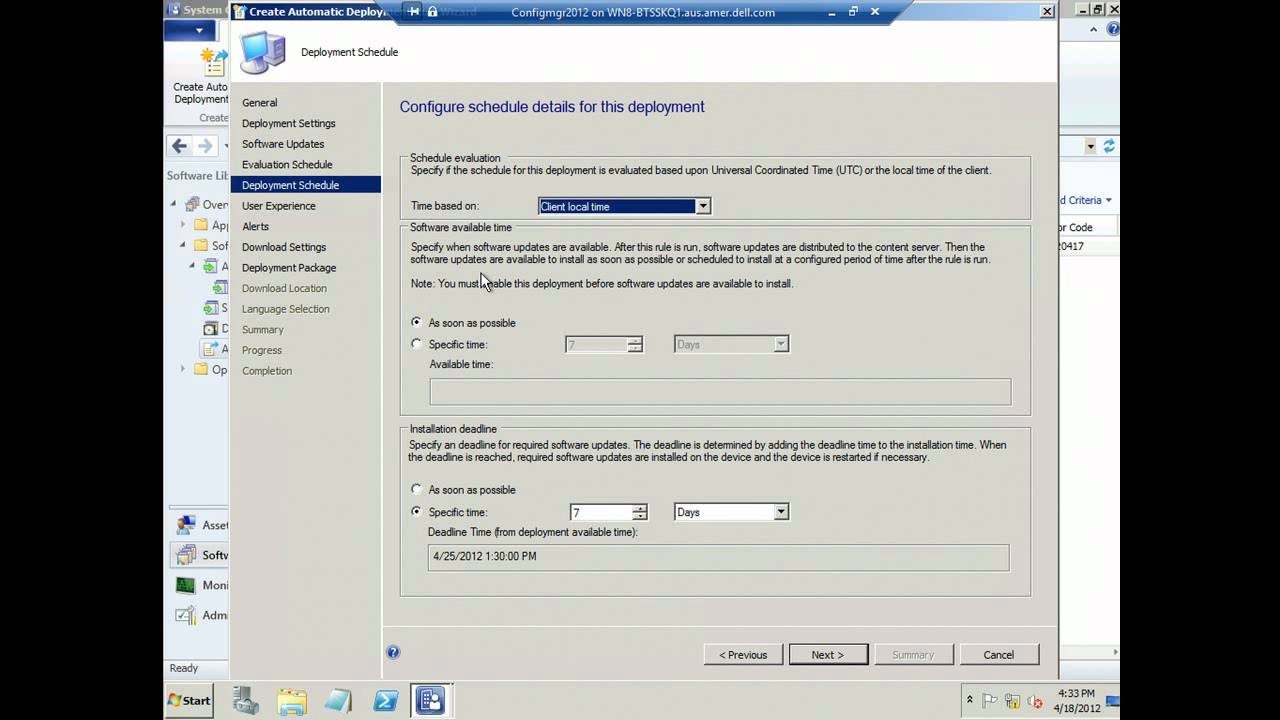The image size is (1280, 720).
Task: Click the Previous button
Action: click(743, 655)
